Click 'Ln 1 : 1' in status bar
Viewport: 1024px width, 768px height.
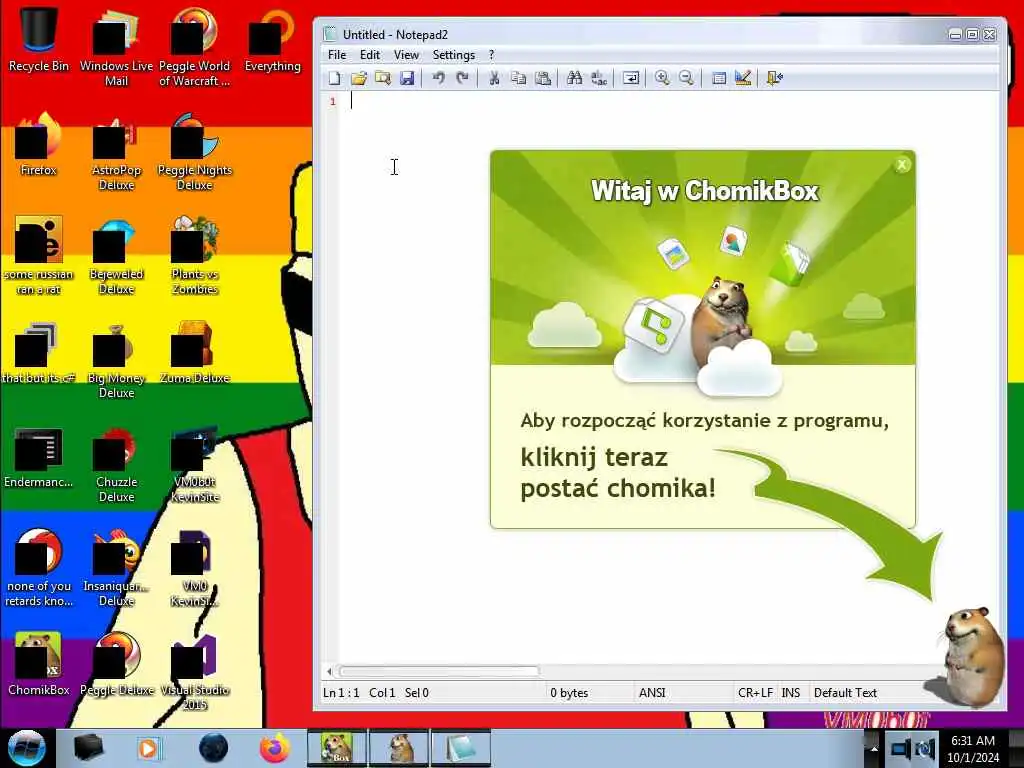[x=341, y=693]
